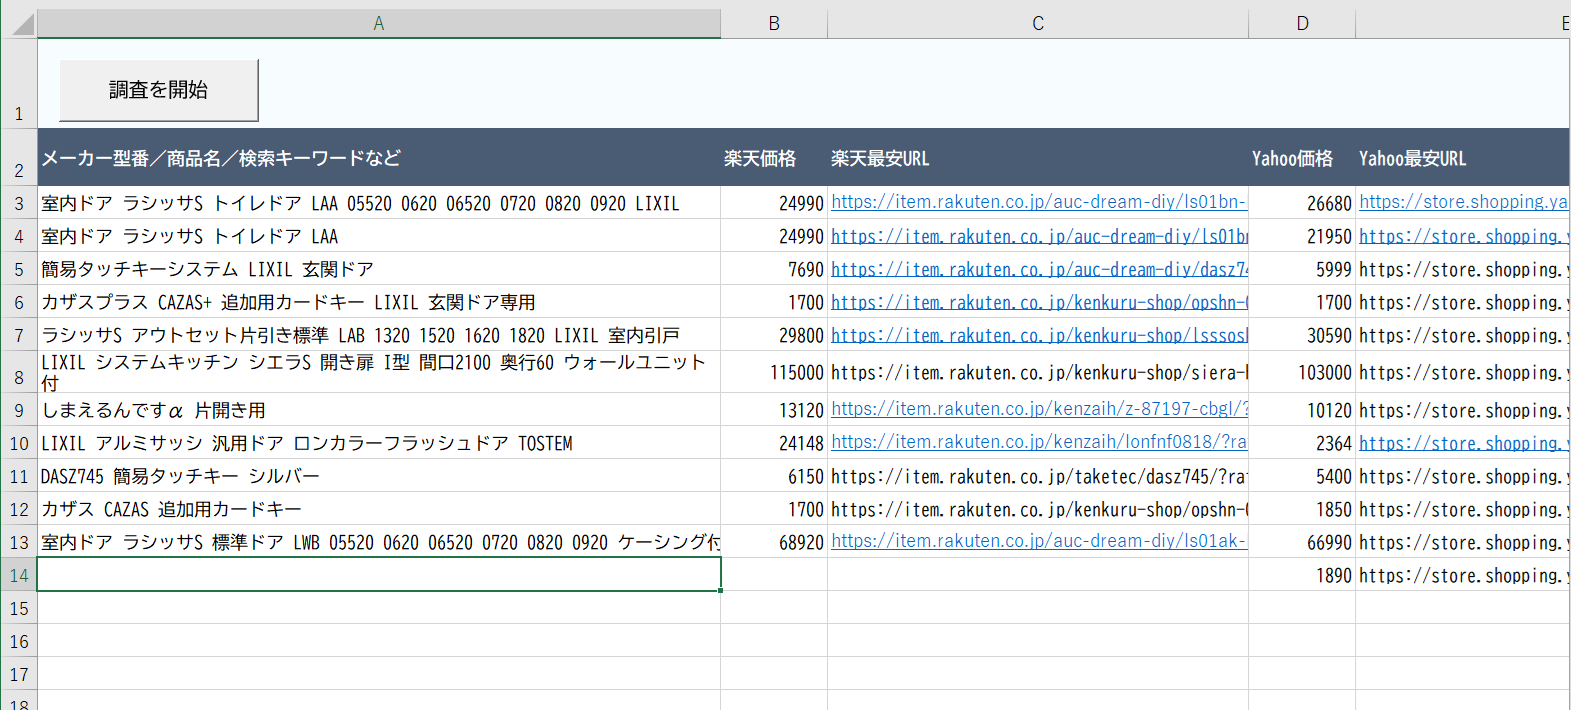Open the Yahoo store link in row 10
The image size is (1571, 710).
coord(1460,443)
